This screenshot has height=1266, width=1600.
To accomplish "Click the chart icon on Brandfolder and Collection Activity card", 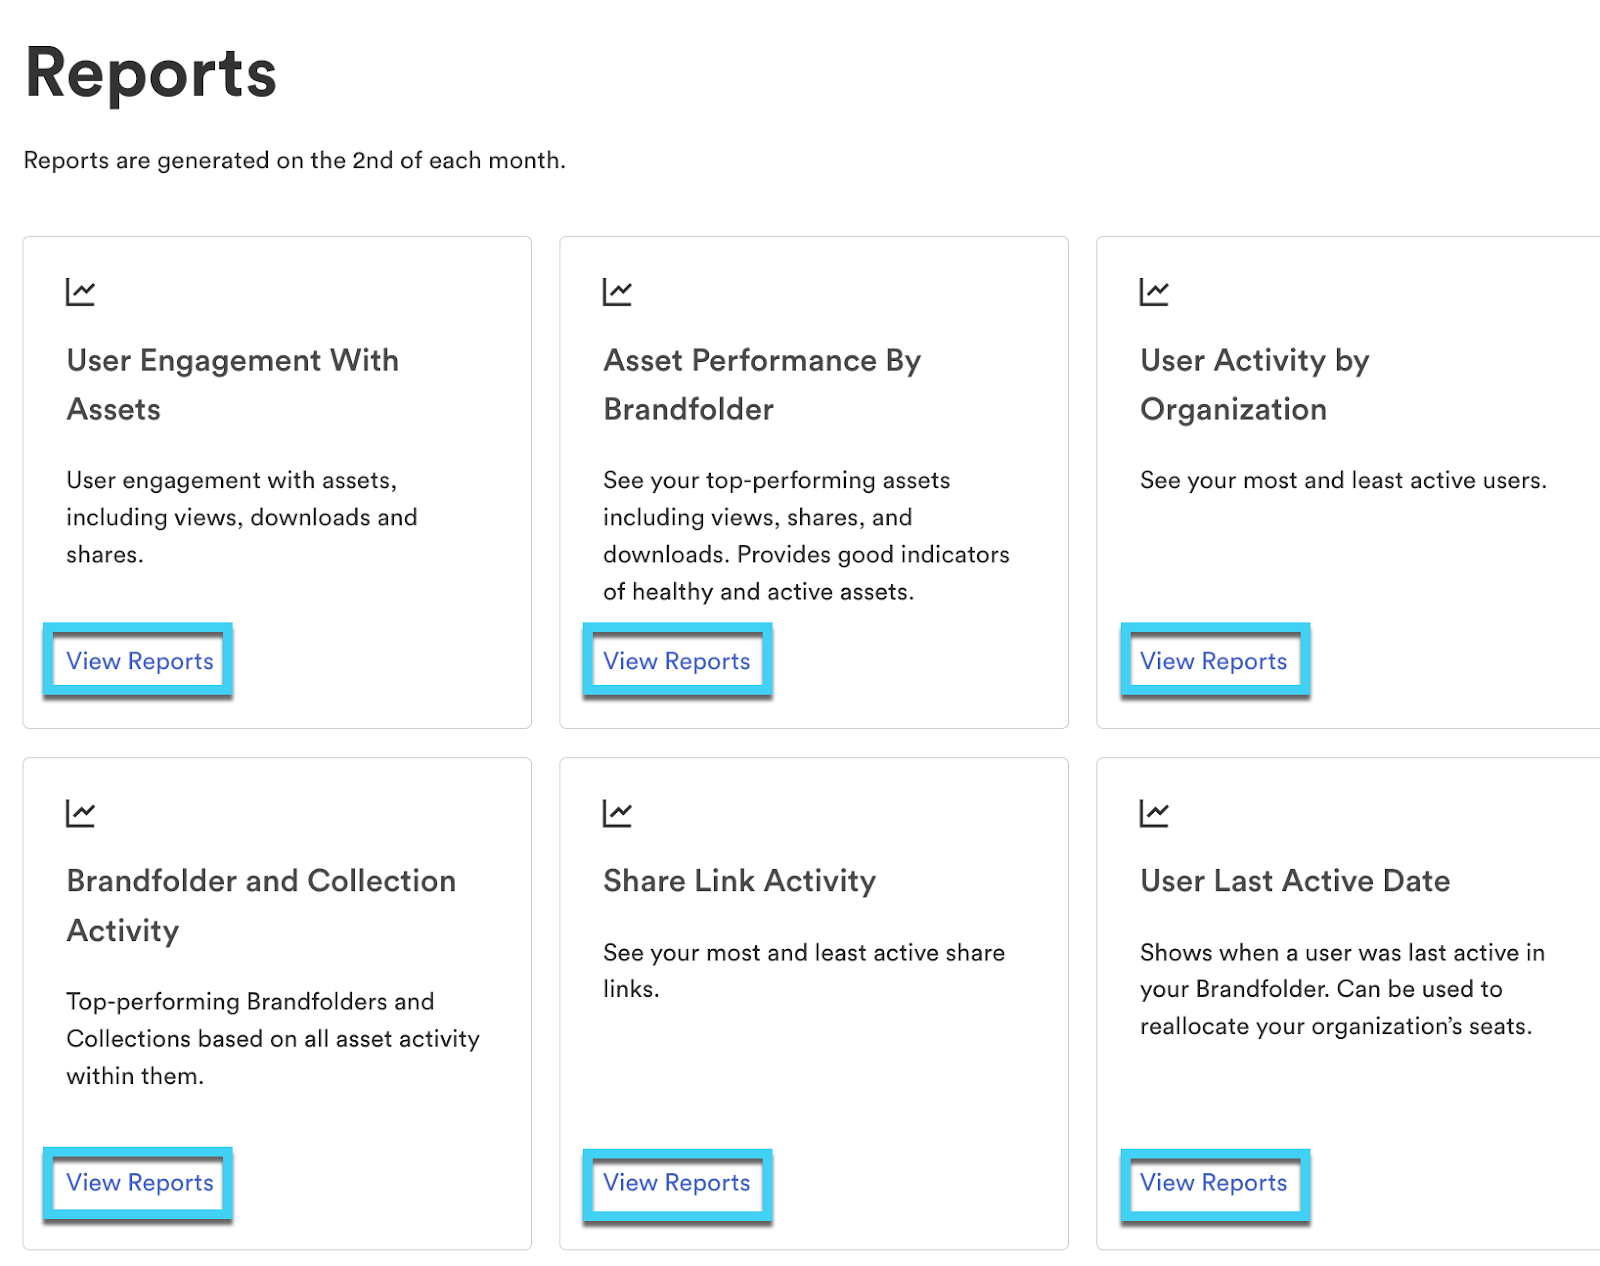I will tap(81, 812).
